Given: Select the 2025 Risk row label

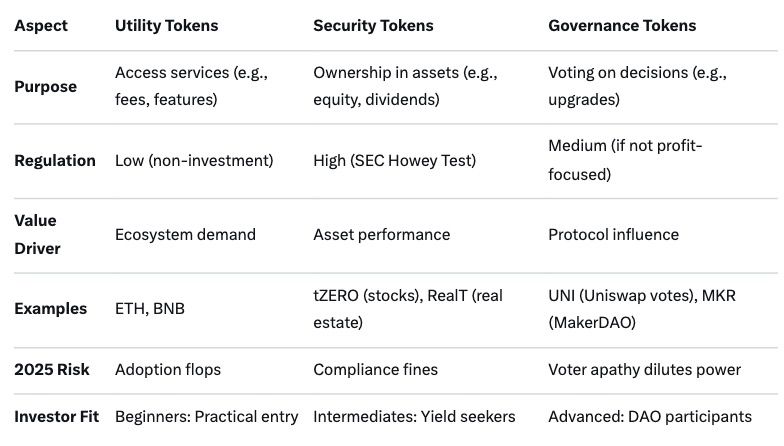Looking at the screenshot, I should tap(52, 370).
